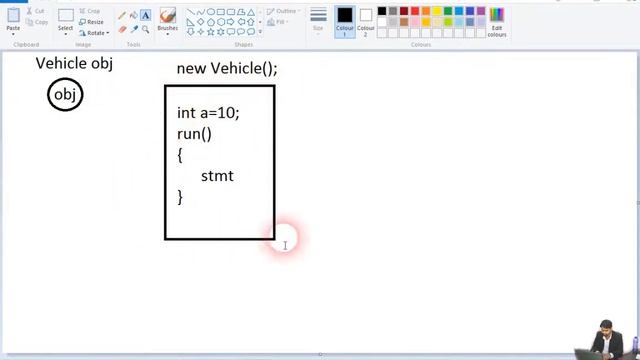This screenshot has height=360, width=640.
Task: Choose the Oval shape
Action: pos(211,12)
